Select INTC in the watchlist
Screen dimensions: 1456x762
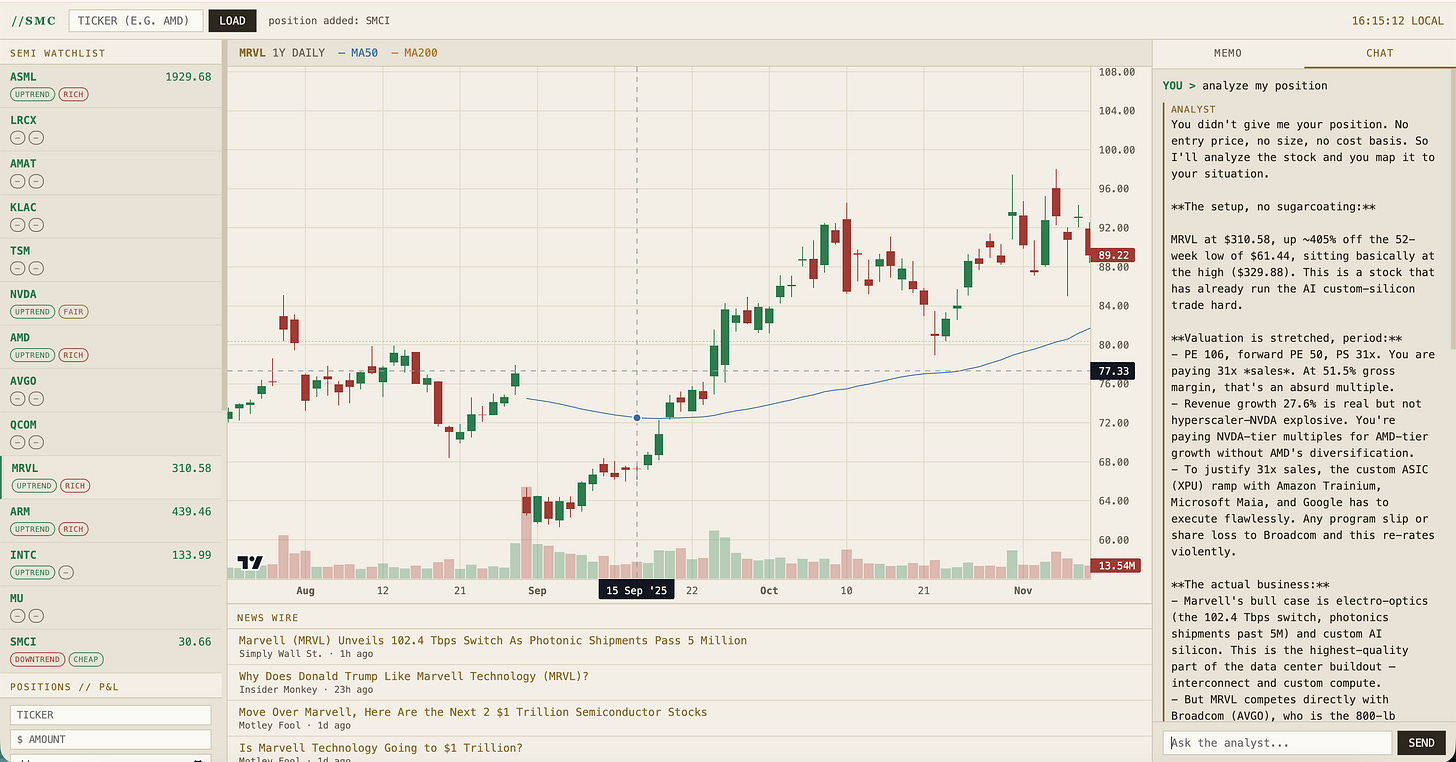pyautogui.click(x=110, y=564)
